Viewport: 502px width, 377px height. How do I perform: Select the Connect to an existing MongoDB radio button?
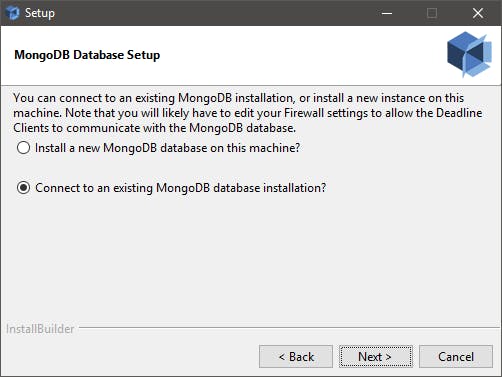pos(23,188)
